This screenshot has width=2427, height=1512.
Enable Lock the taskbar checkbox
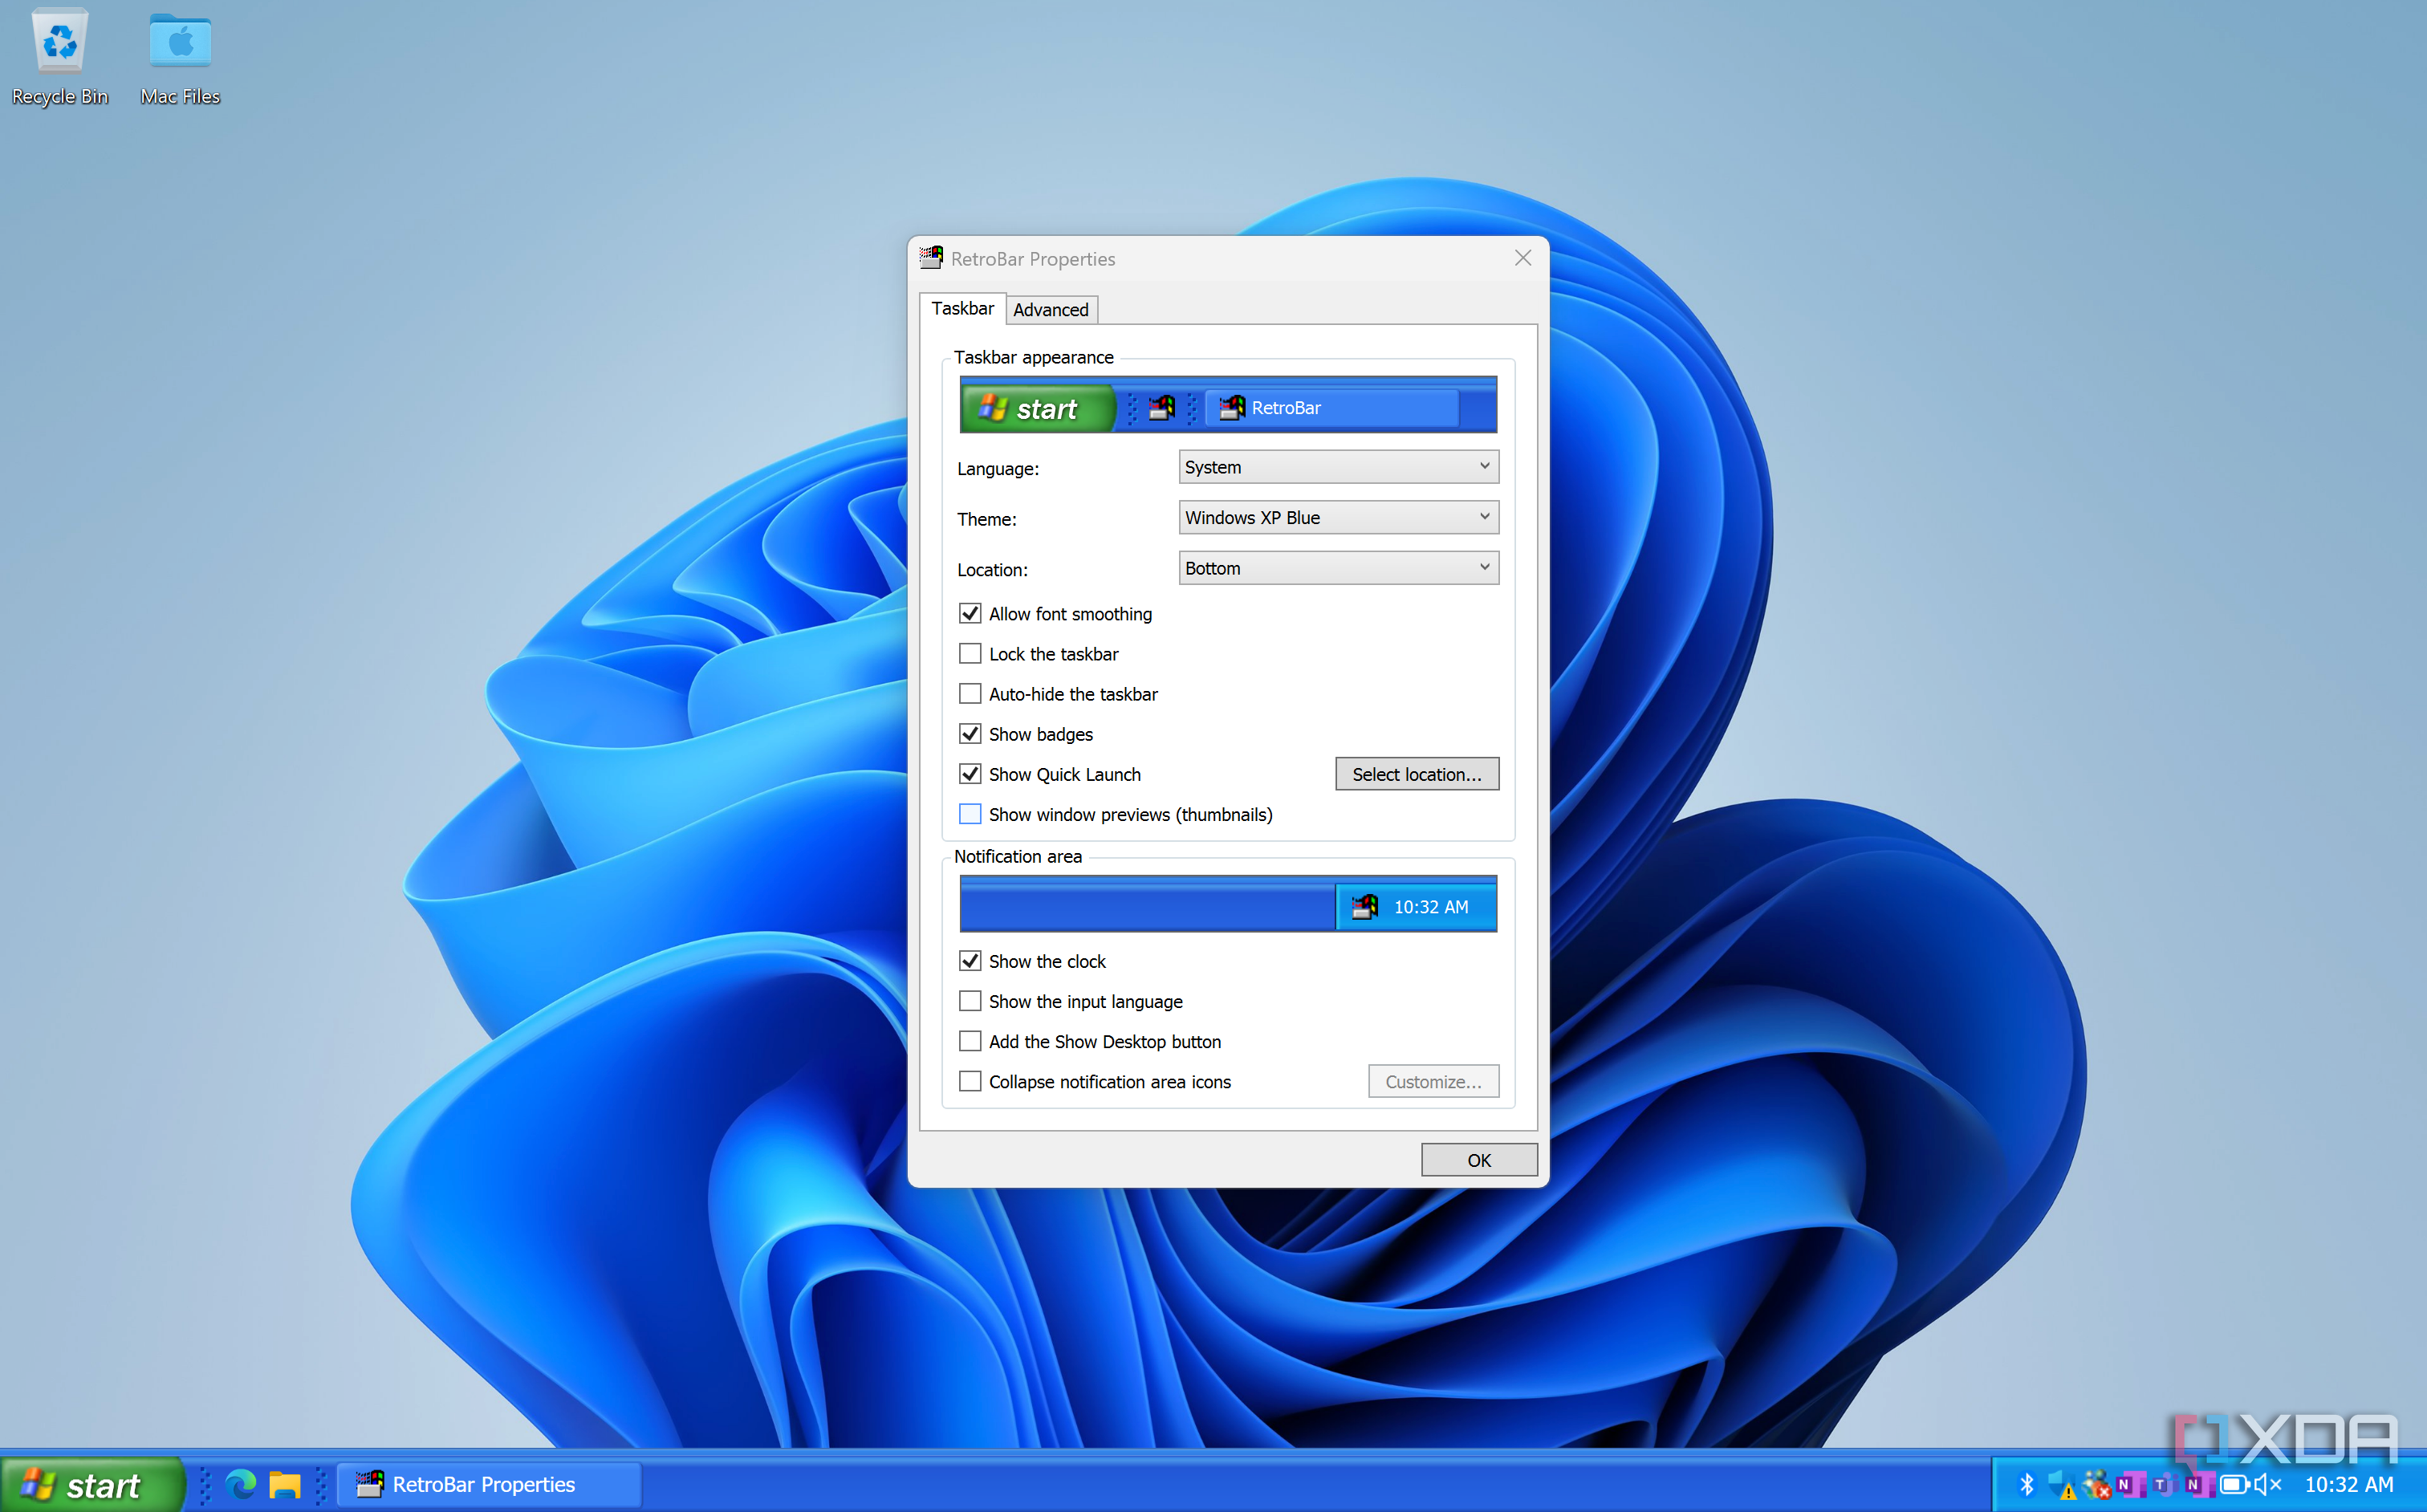(x=969, y=654)
